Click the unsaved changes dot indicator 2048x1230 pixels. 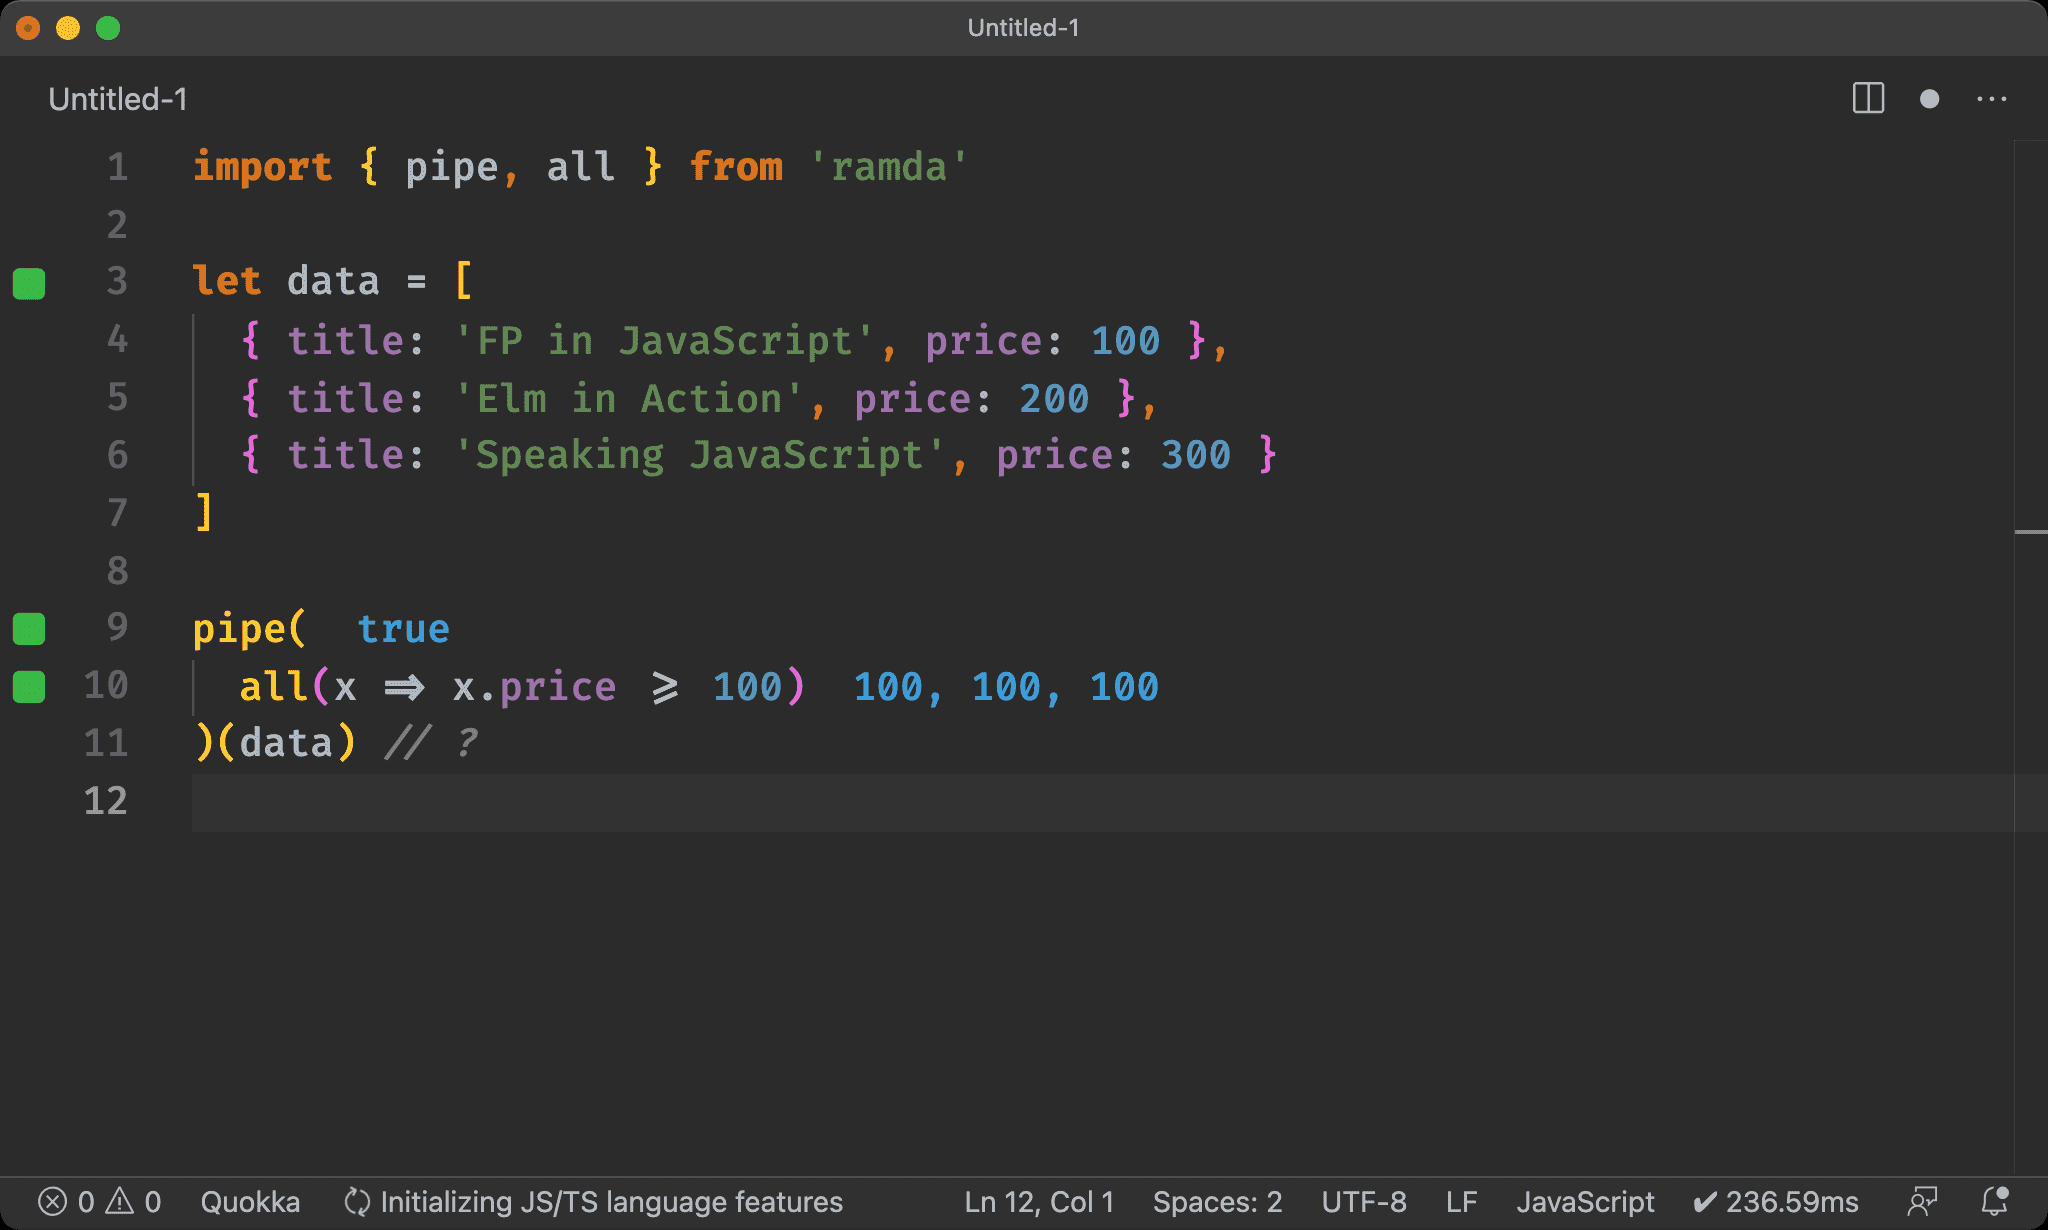click(1930, 99)
